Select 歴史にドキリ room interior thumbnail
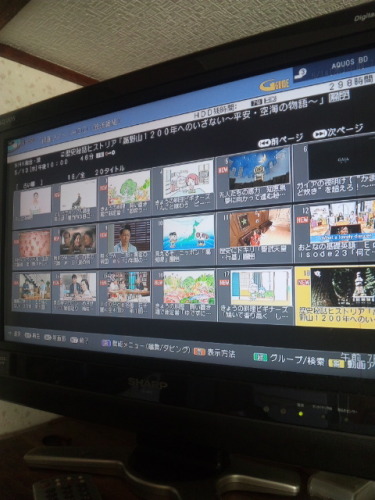 point(260,228)
